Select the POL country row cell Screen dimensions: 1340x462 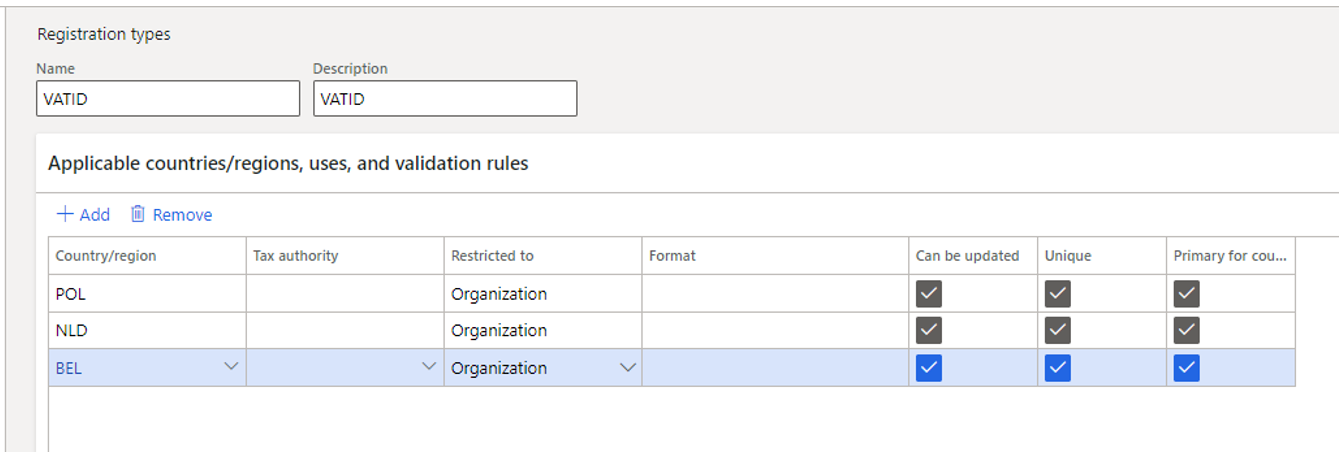pyautogui.click(x=146, y=294)
